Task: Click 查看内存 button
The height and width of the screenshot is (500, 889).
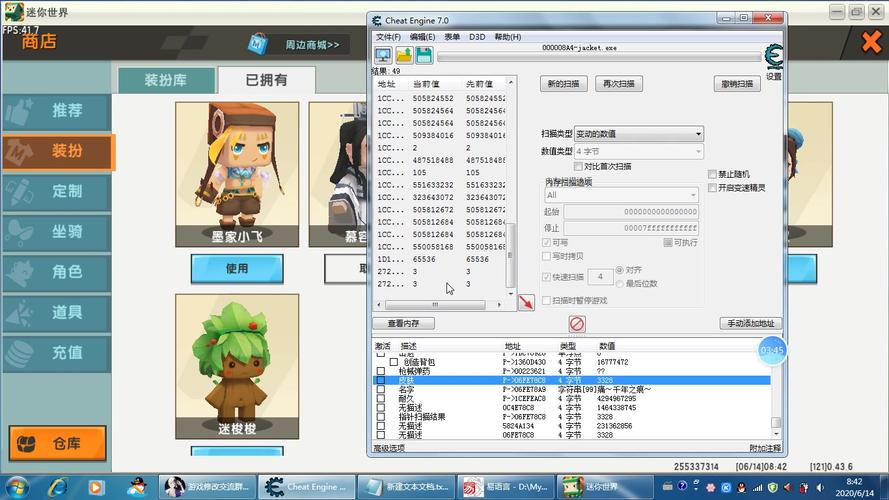Action: click(403, 323)
